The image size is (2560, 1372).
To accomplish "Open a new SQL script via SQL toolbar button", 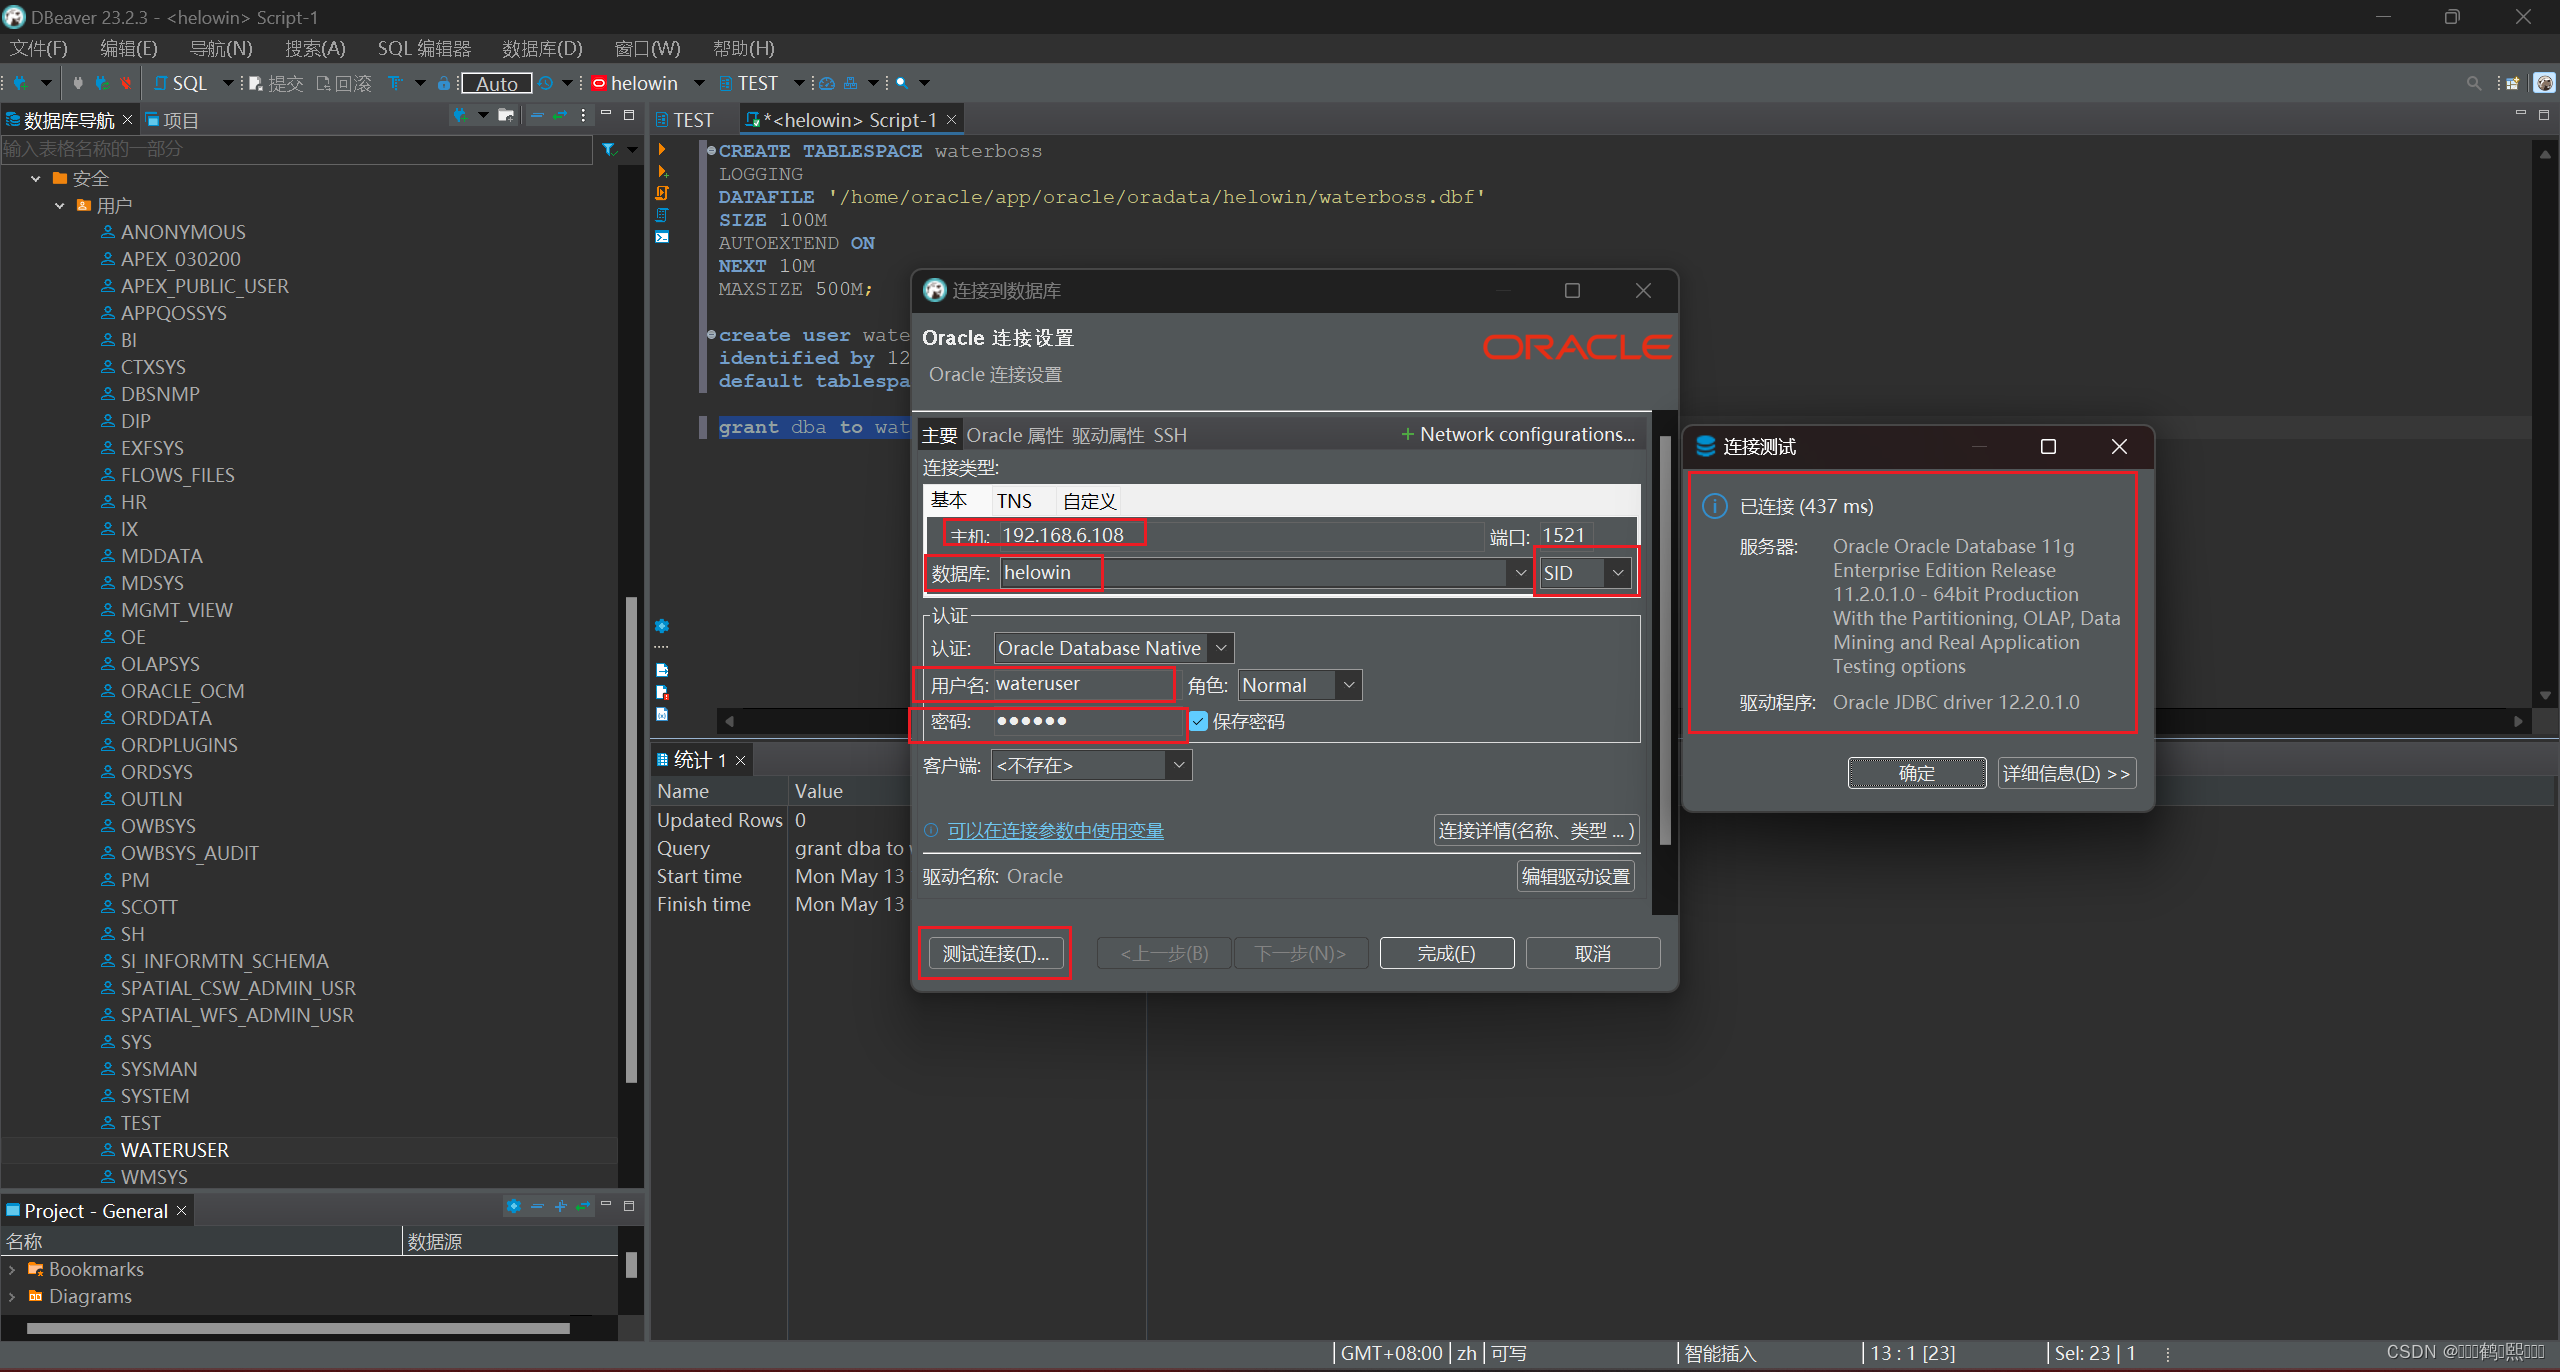I will (181, 83).
